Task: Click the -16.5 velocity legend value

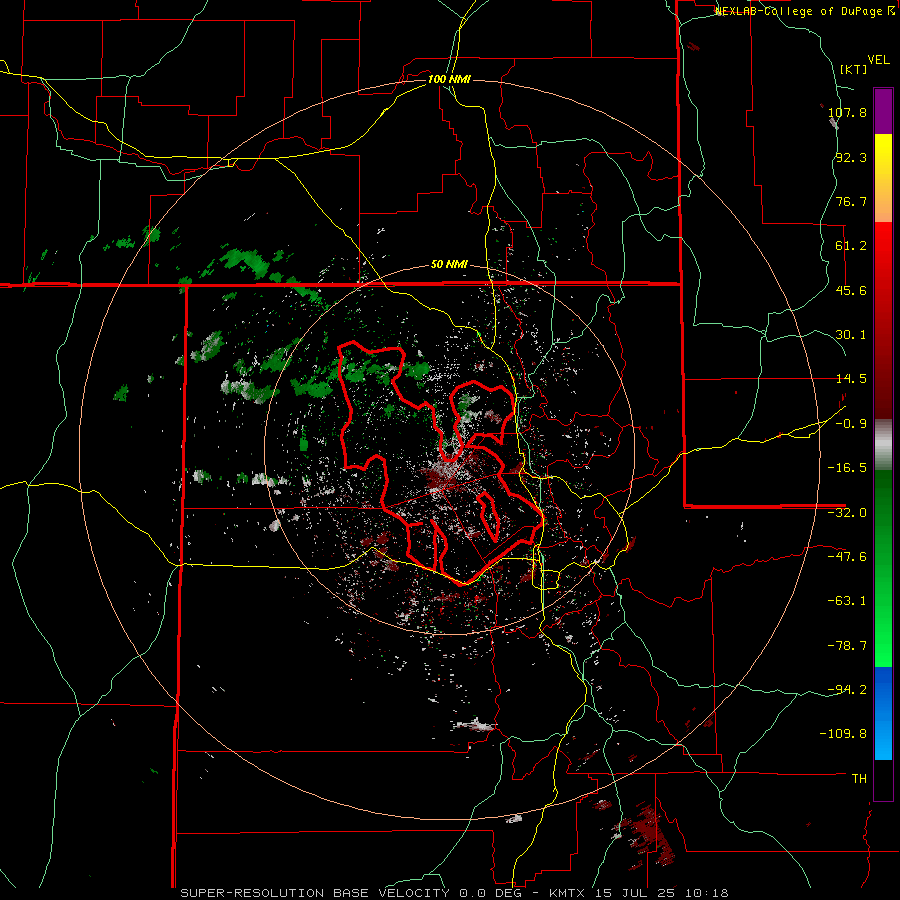Action: tap(847, 468)
